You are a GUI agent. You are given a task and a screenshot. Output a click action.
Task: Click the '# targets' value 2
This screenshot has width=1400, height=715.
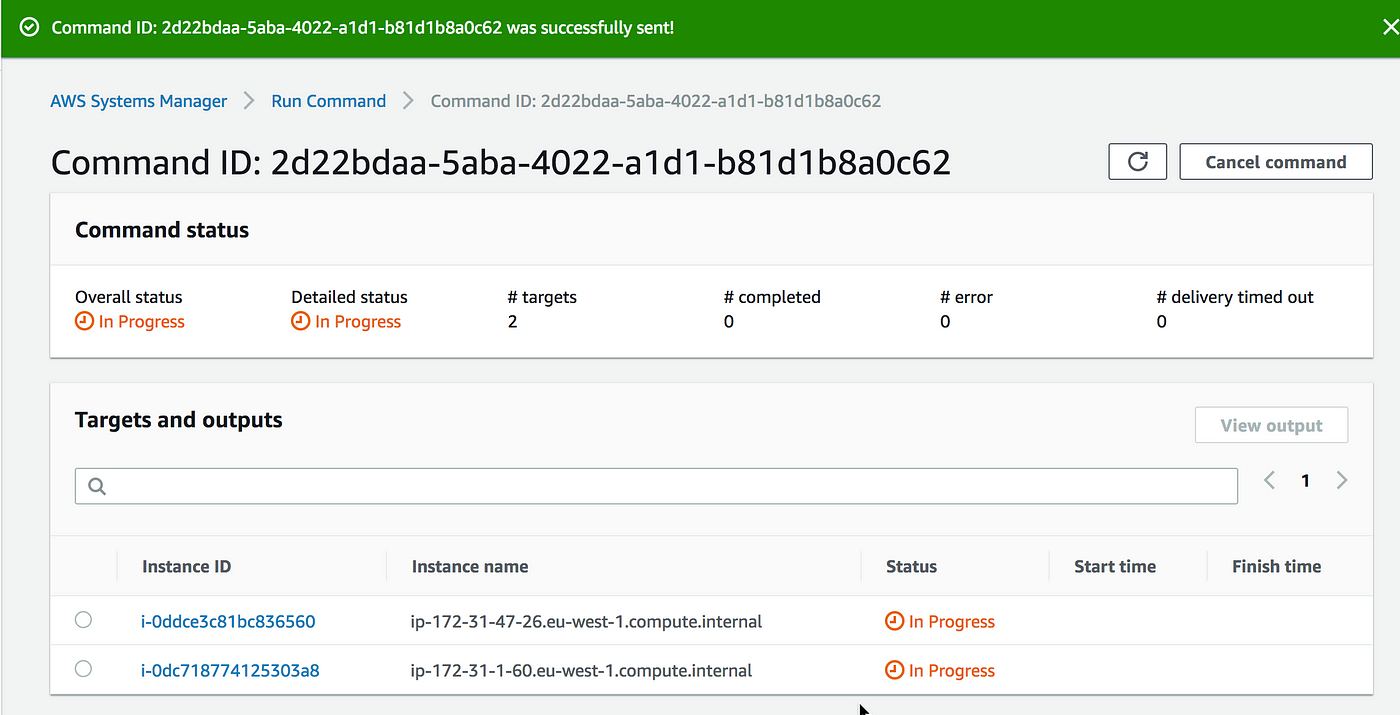[512, 322]
